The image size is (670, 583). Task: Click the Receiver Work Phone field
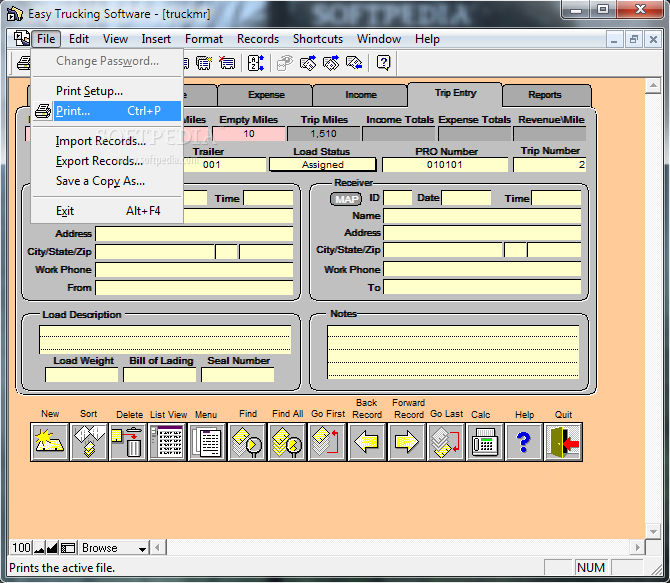click(x=482, y=269)
